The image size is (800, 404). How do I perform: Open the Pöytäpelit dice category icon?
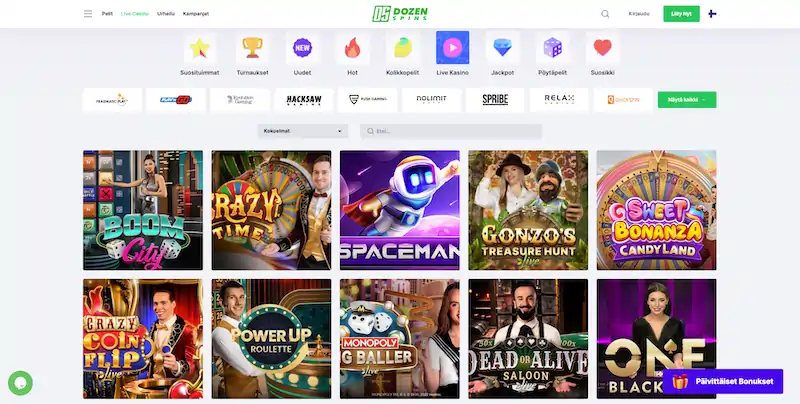tap(553, 47)
